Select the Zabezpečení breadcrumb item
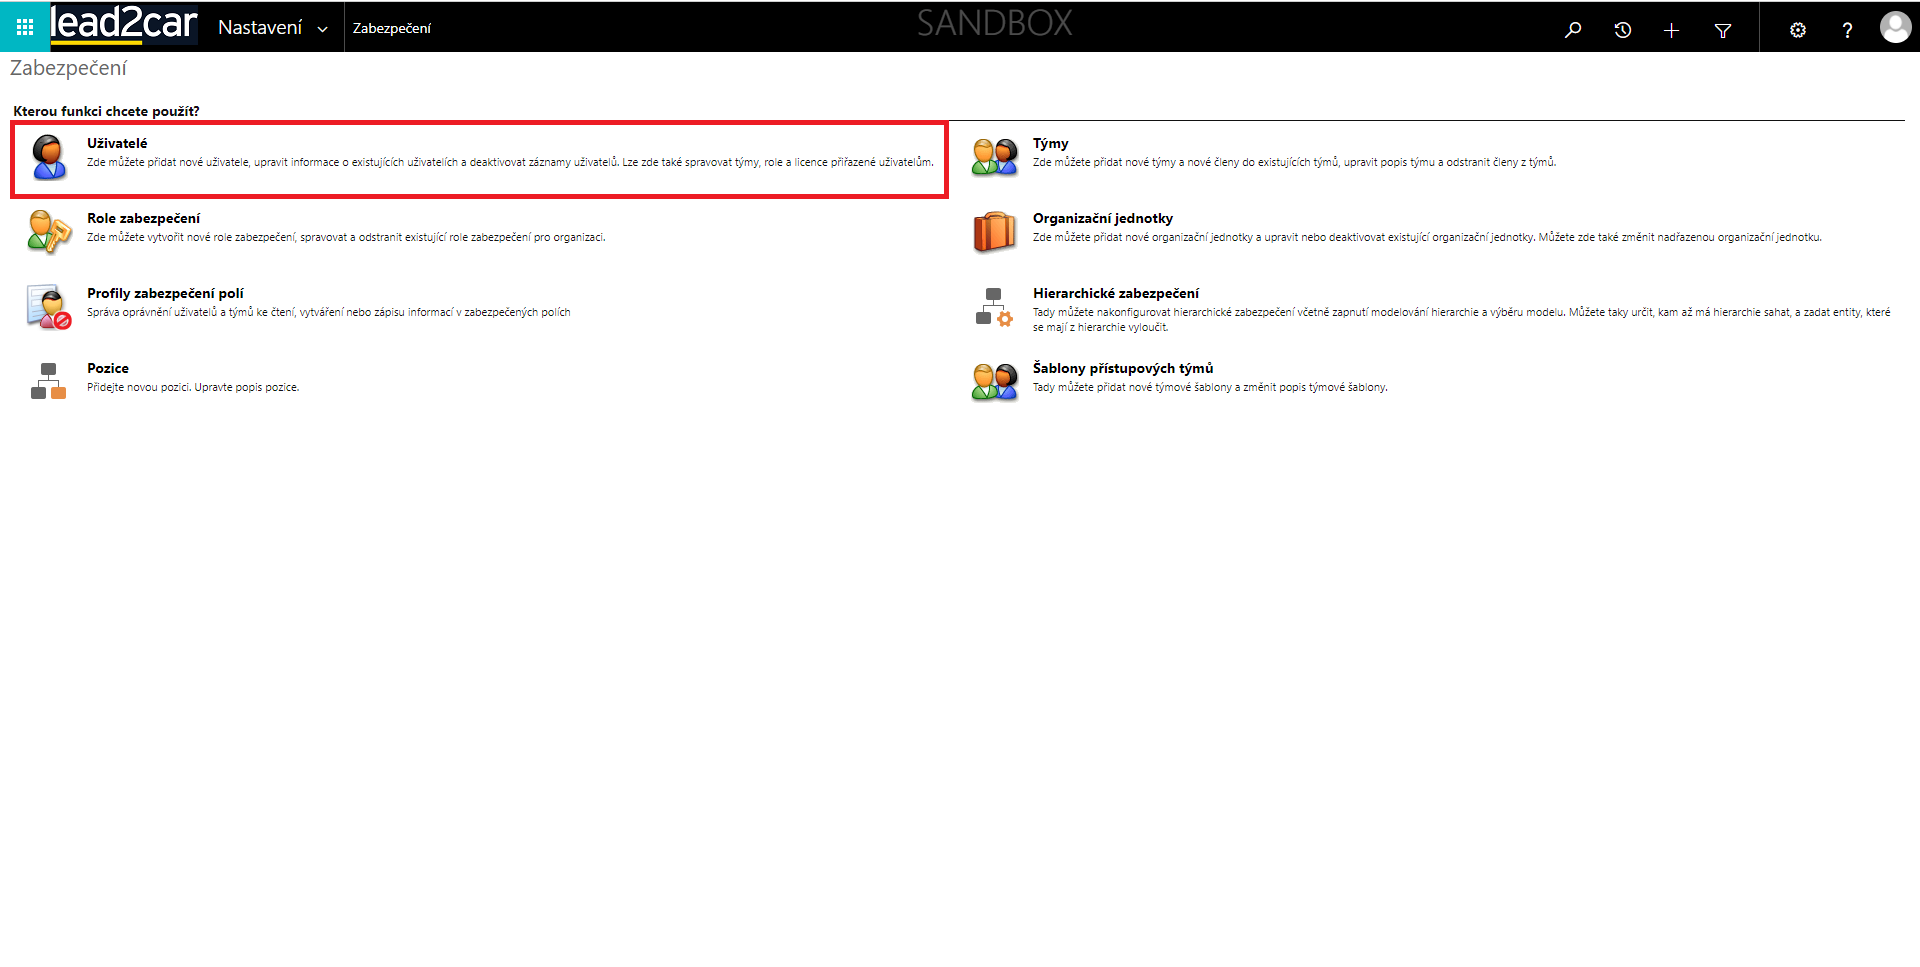1920x967 pixels. click(392, 28)
